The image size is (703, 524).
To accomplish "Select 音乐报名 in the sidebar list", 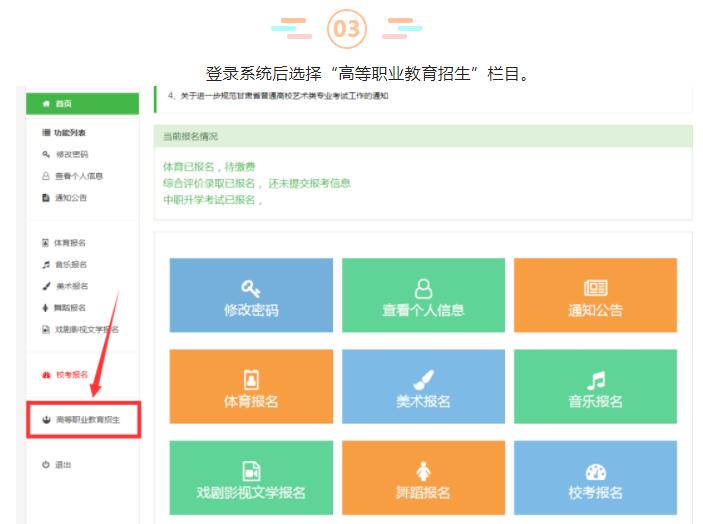I will coord(70,264).
